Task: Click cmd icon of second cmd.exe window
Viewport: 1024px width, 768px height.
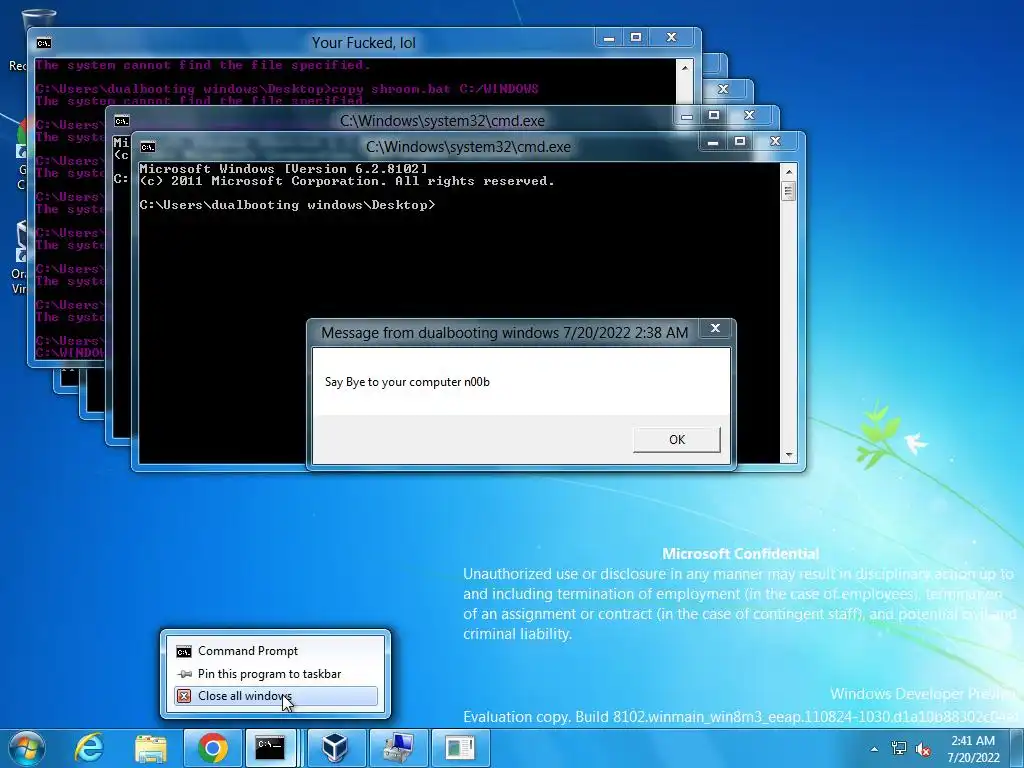Action: [122, 121]
